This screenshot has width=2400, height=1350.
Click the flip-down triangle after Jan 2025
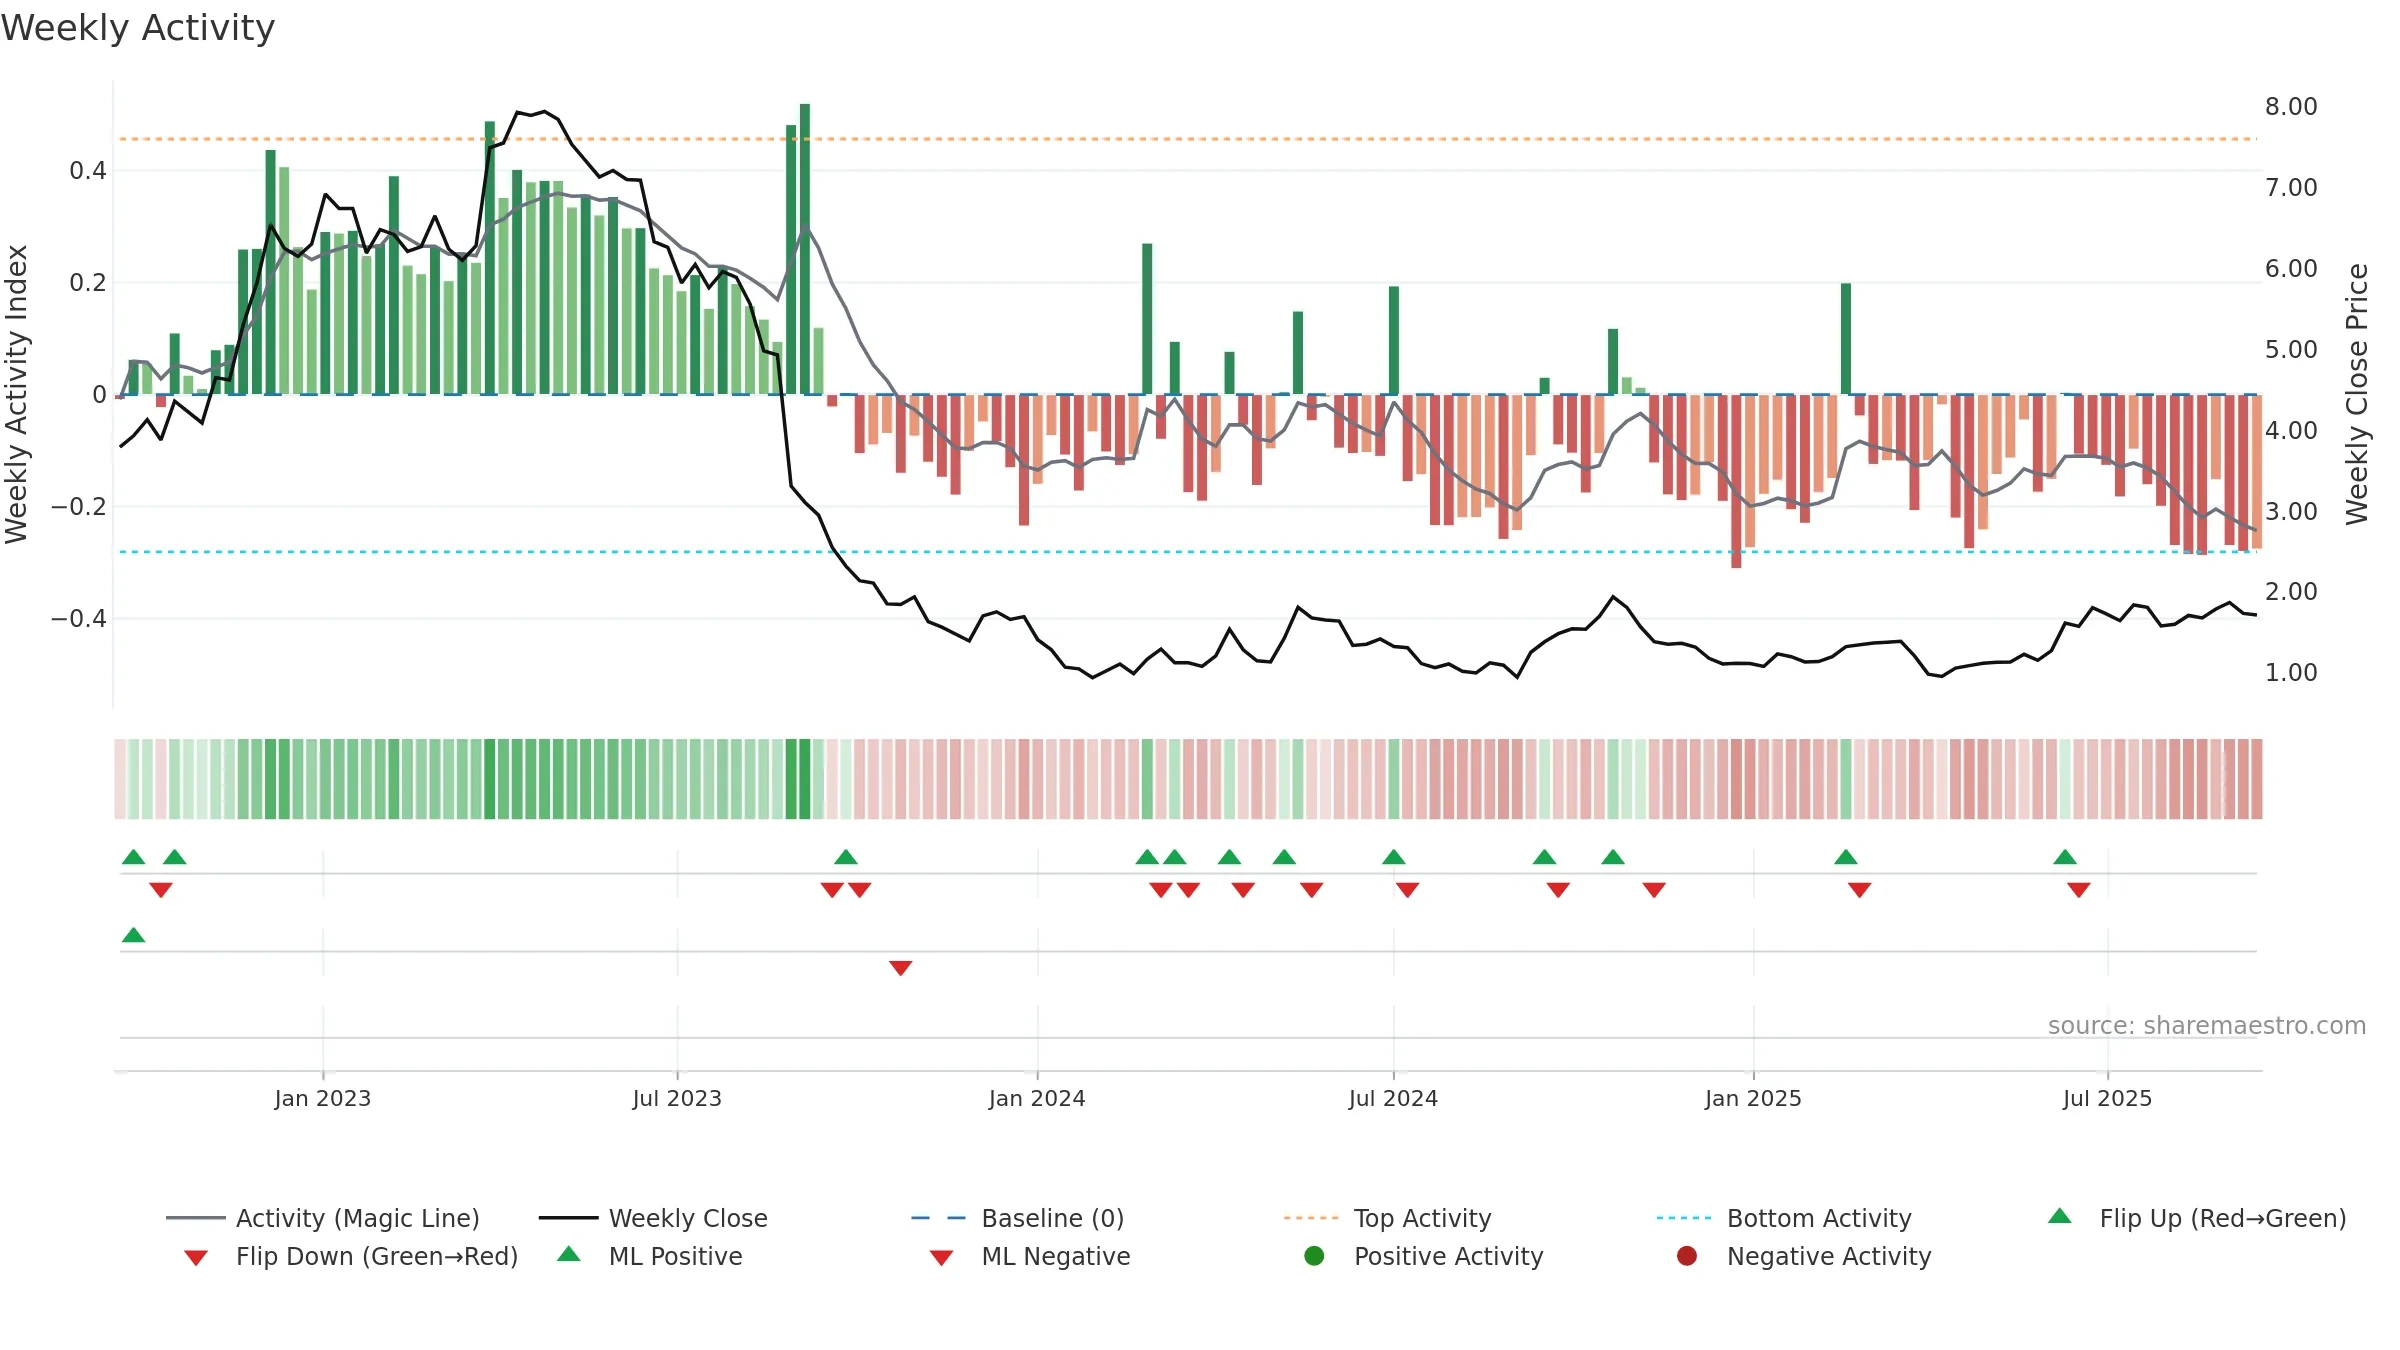coord(1860,890)
